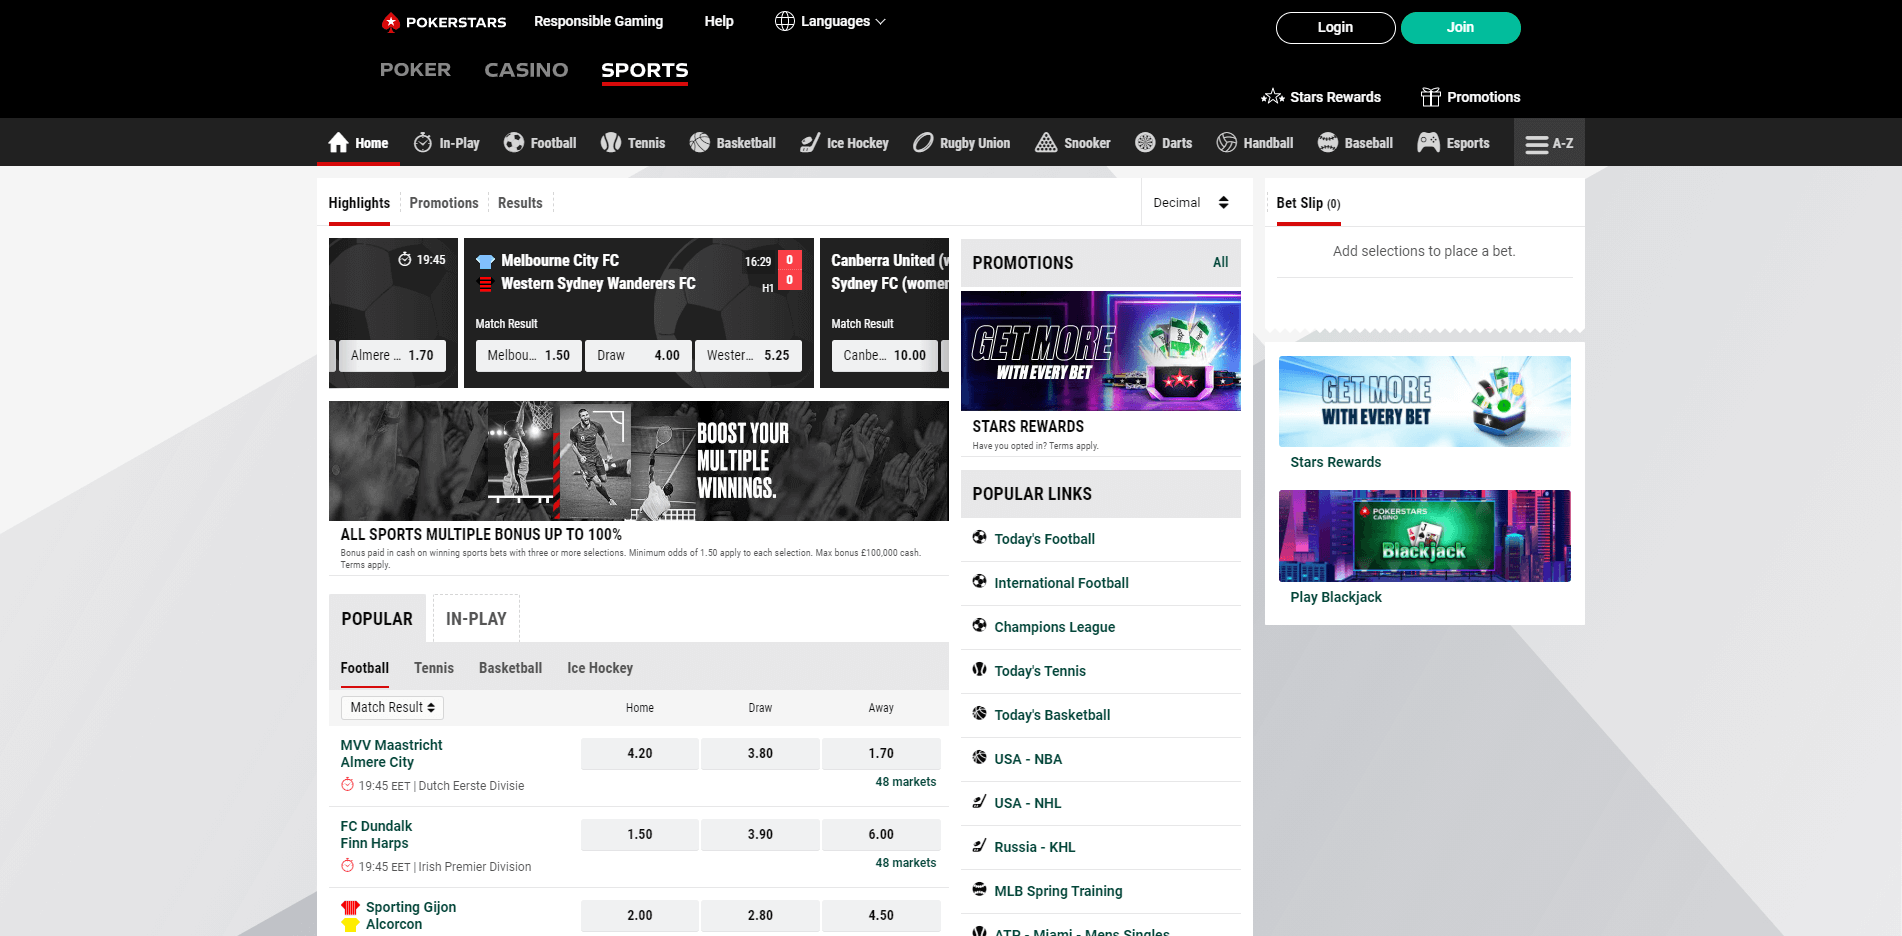Open the Darts sport section
1902x936 pixels.
point(1163,142)
